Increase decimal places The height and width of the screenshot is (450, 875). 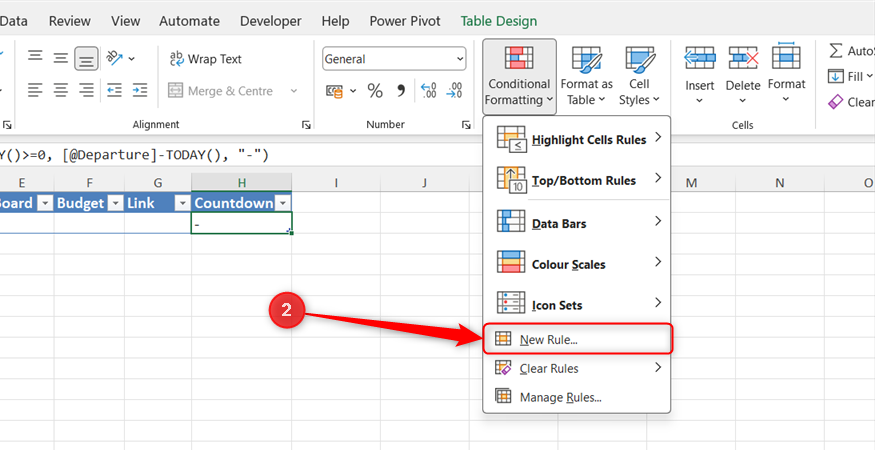point(429,91)
